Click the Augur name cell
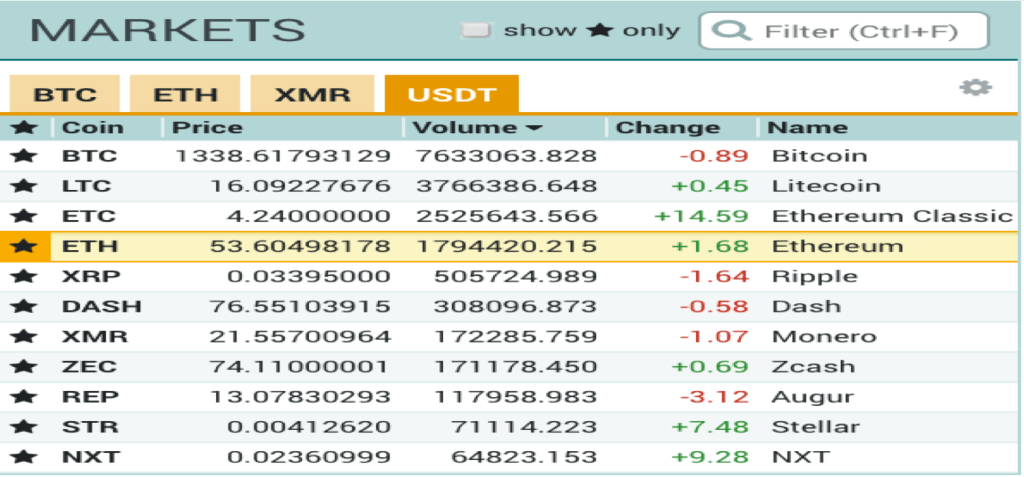The height and width of the screenshot is (477, 1024). point(812,396)
